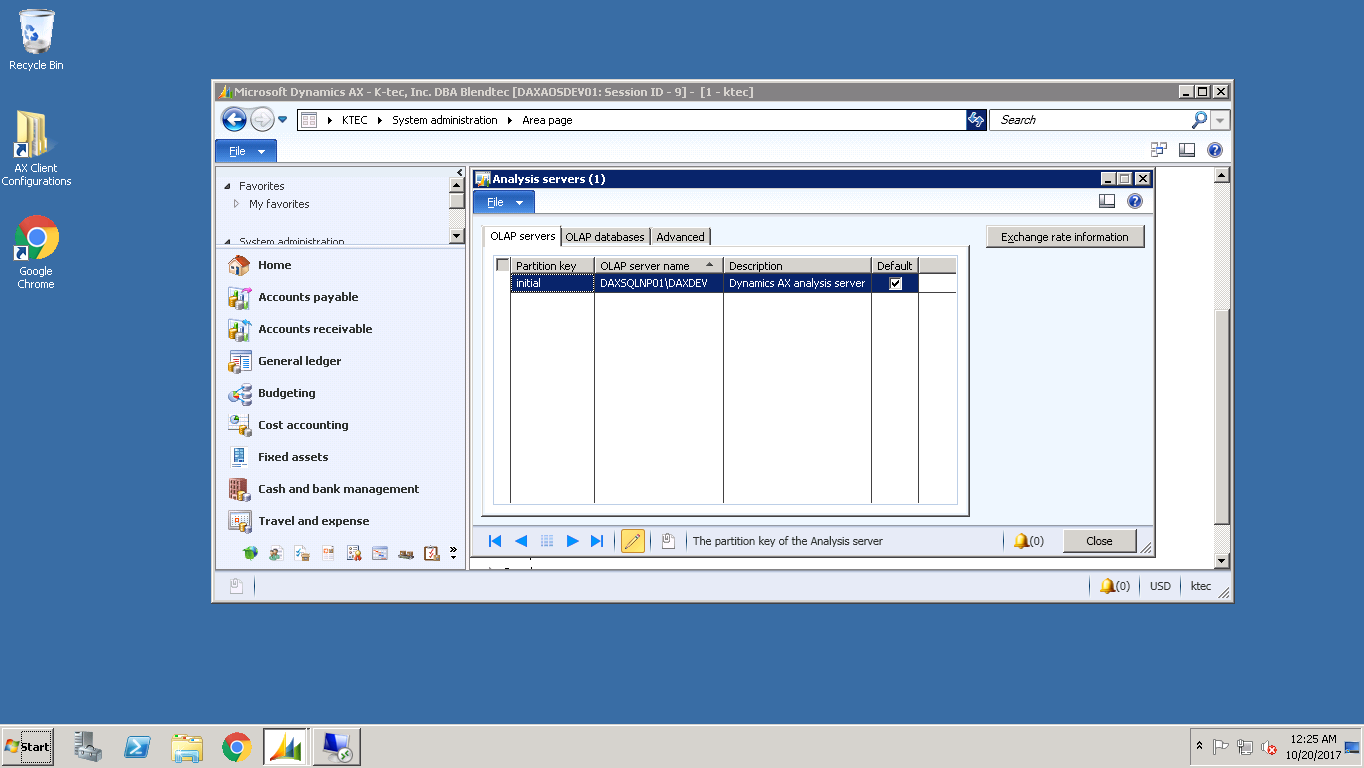
Task: Click the Description column header
Action: (x=797, y=266)
